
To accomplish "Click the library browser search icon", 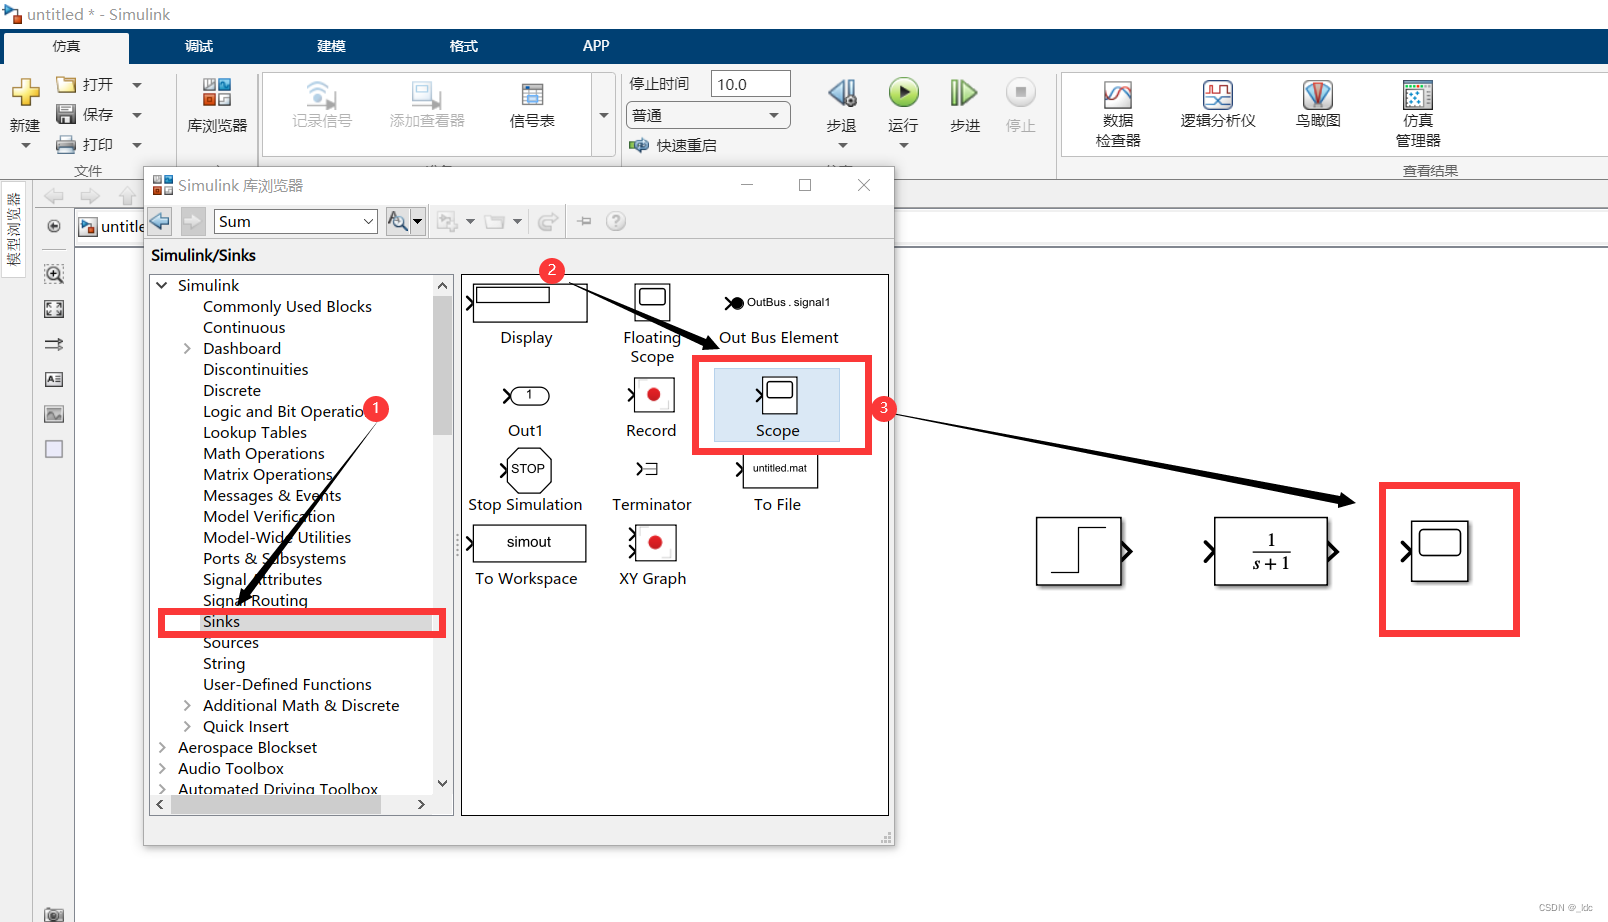I will (x=398, y=221).
